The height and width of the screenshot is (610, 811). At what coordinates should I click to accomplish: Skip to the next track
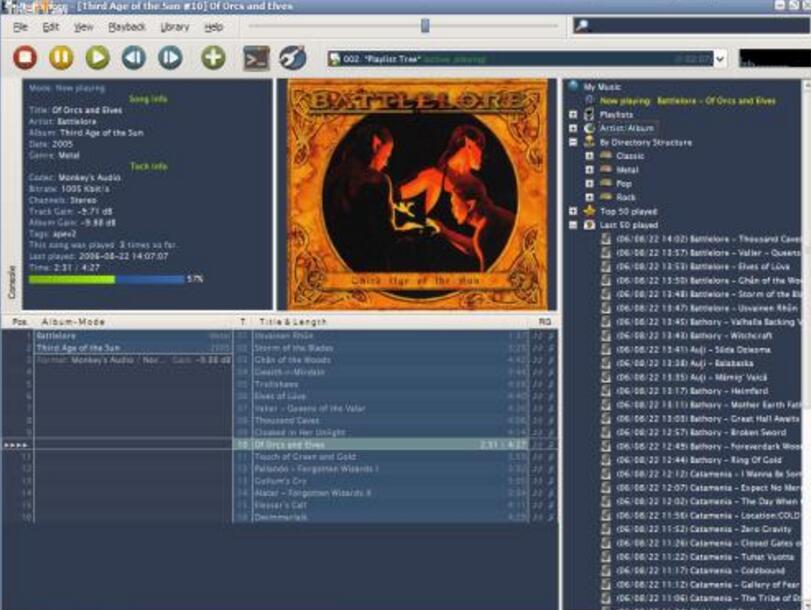[170, 57]
